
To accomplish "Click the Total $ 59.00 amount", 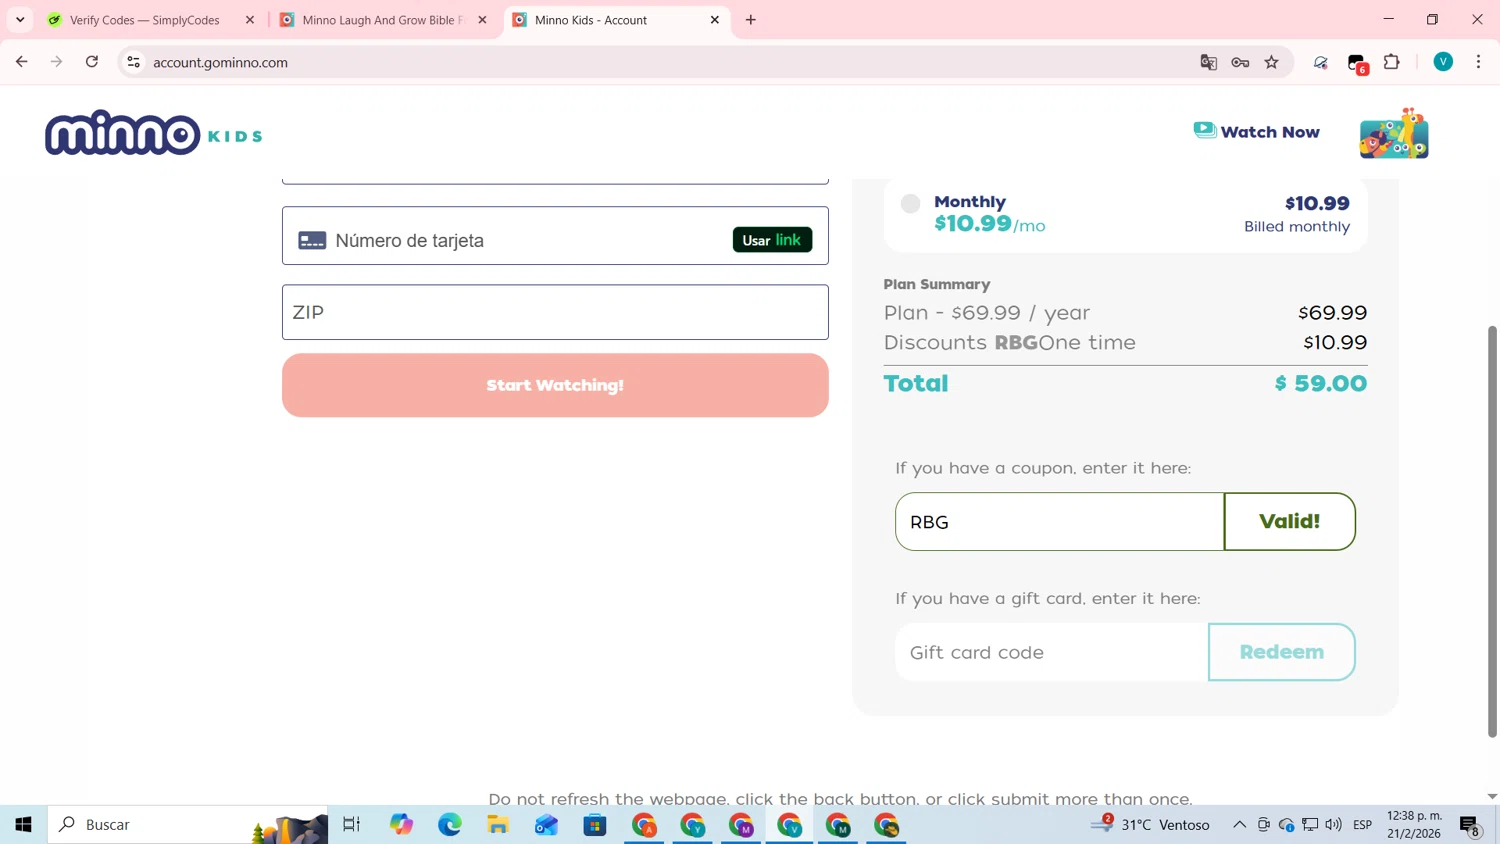I will click(1320, 384).
